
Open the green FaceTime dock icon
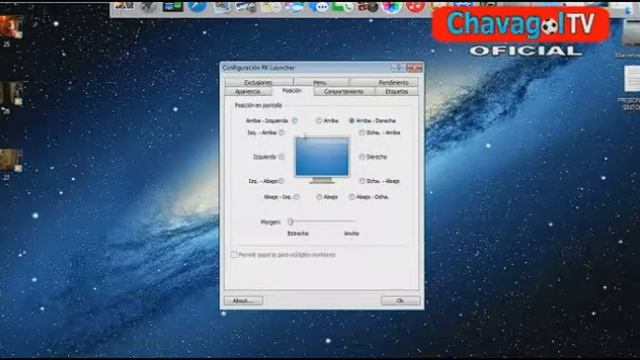point(342,6)
